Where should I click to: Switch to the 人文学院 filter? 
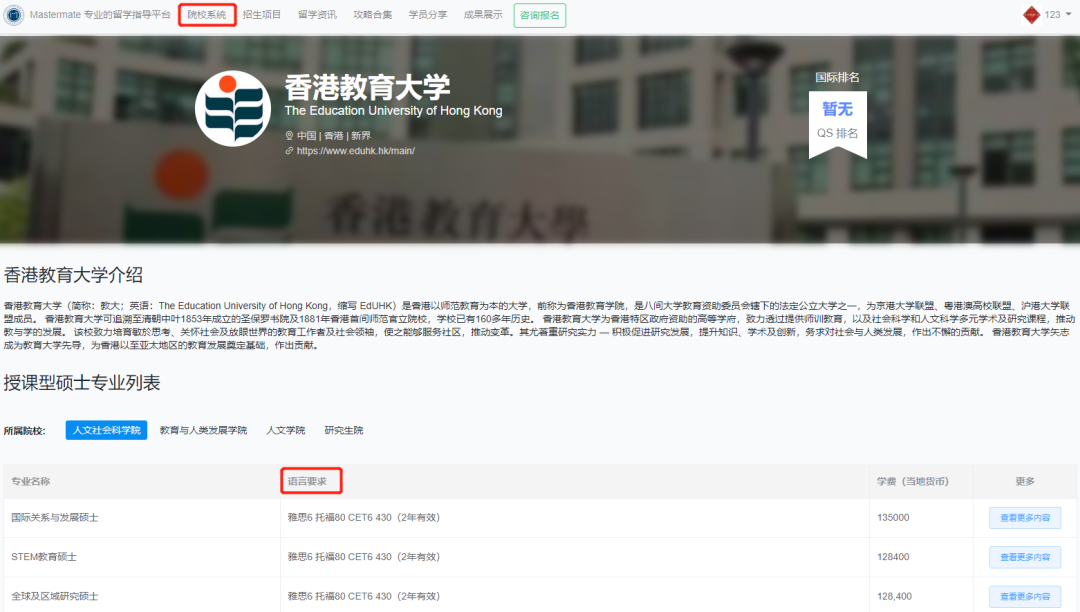click(285, 430)
